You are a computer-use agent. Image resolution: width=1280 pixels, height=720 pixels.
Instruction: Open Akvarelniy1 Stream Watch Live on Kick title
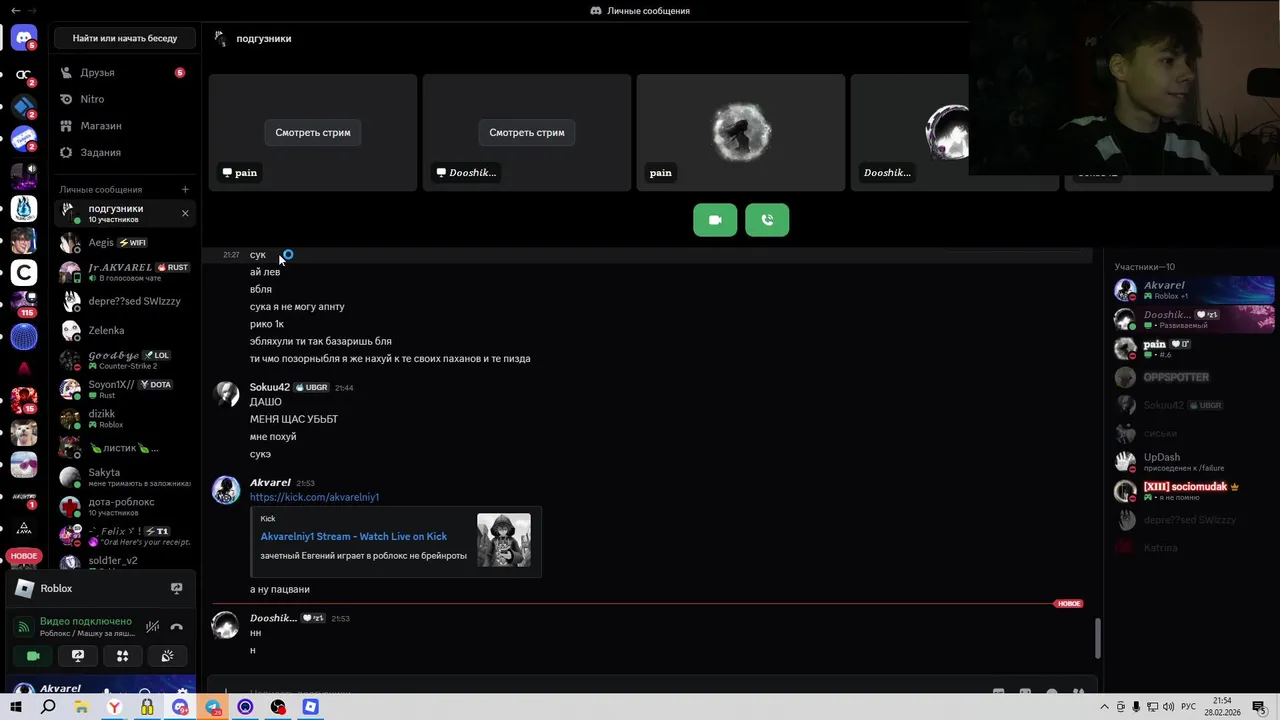point(354,537)
